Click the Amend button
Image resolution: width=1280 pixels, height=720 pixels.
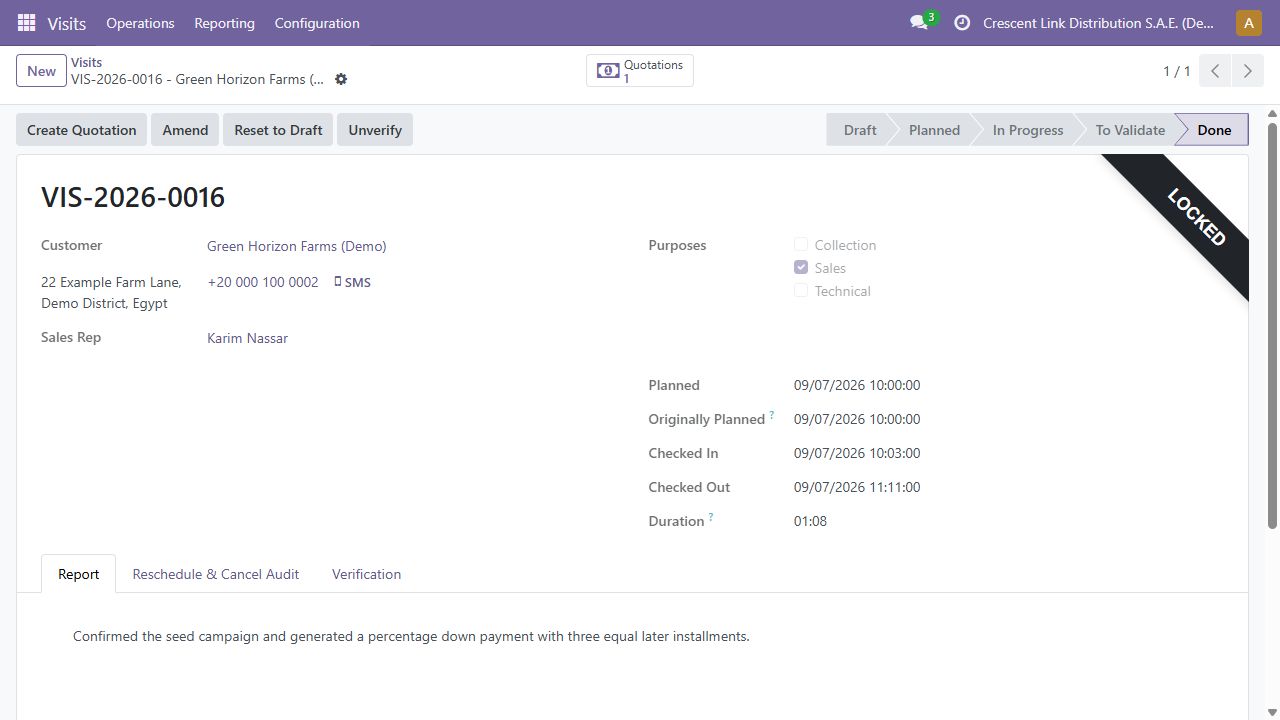tap(185, 130)
